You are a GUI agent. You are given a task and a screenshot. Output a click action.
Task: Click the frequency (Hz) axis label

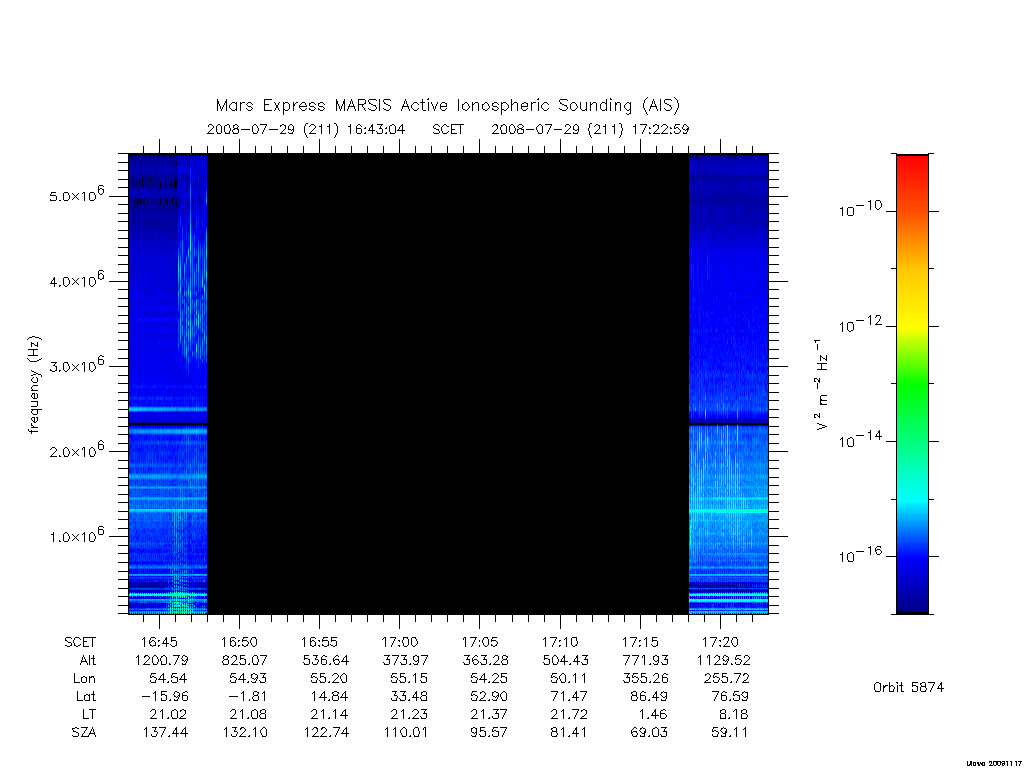coord(35,384)
